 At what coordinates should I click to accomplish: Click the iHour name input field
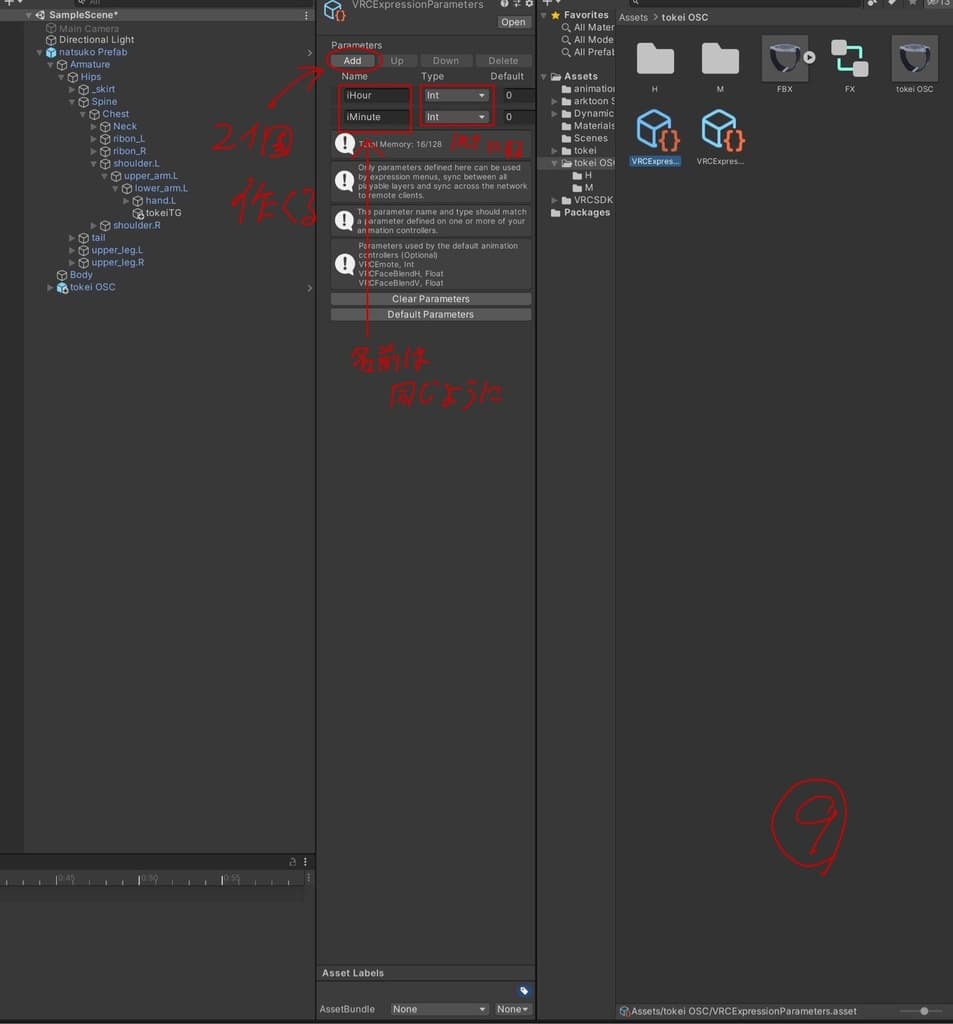point(376,95)
